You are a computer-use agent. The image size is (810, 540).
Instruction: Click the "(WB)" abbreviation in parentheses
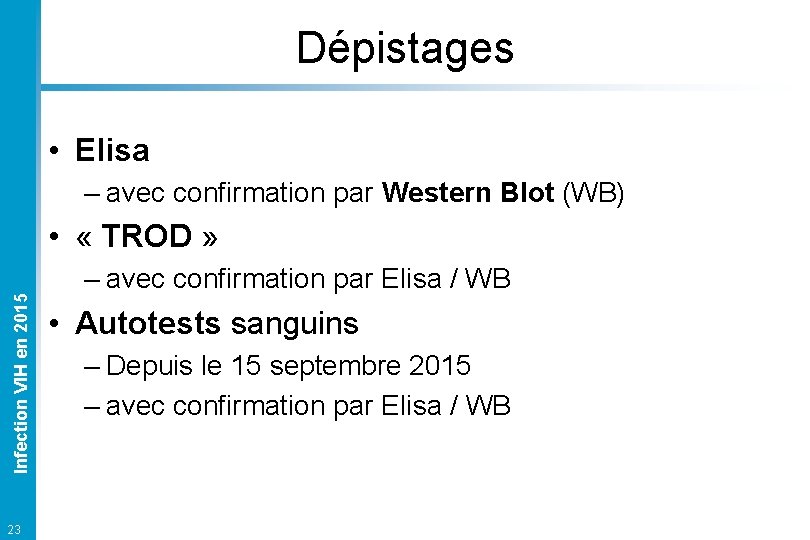coord(593,192)
